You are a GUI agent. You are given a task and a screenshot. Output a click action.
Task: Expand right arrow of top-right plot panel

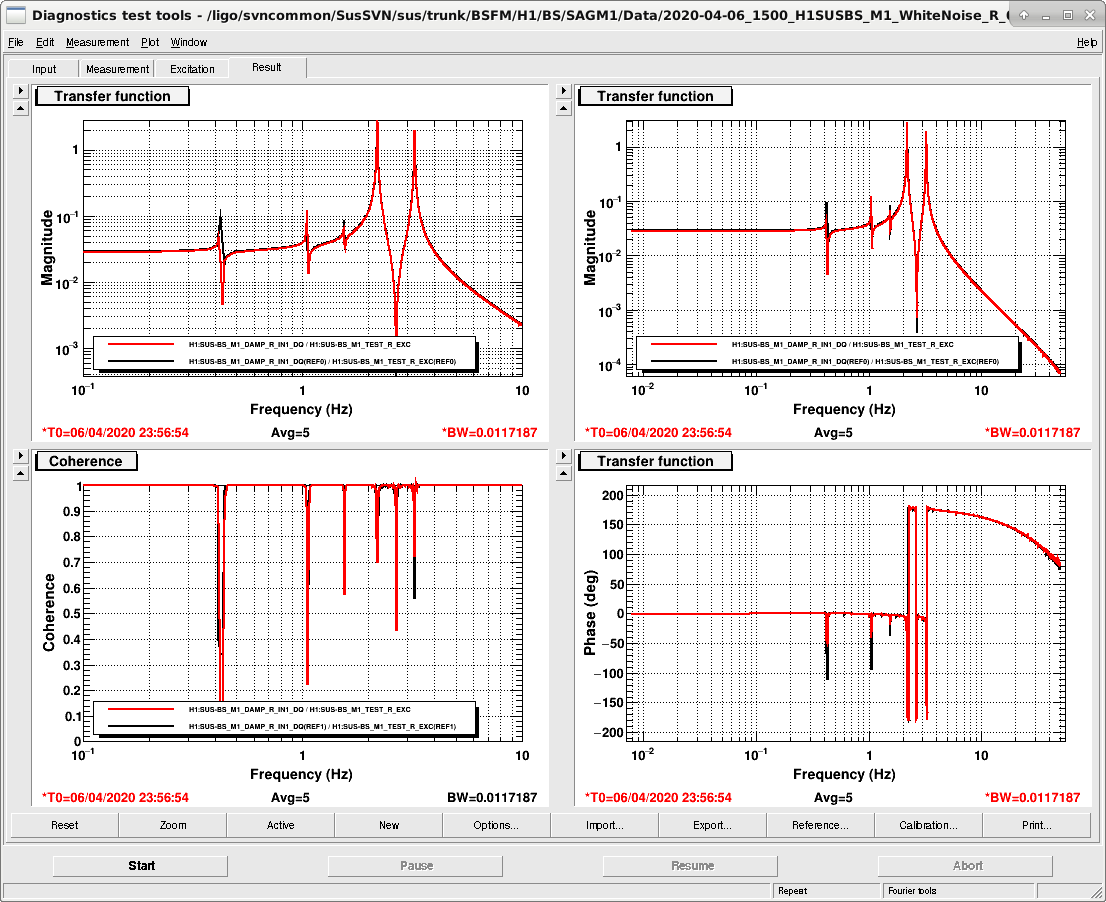pyautogui.click(x=563, y=90)
